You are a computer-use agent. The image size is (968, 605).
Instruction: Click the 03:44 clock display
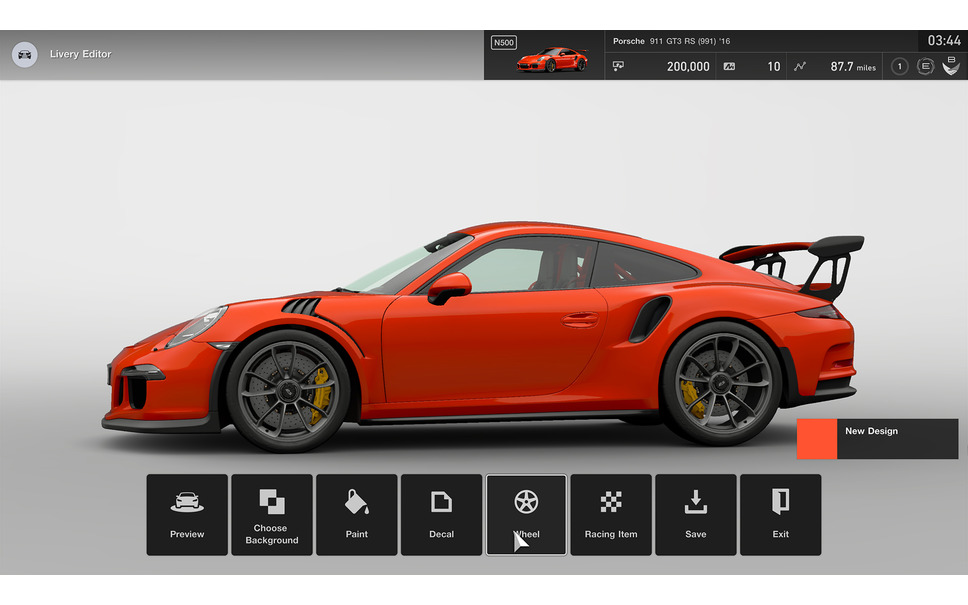tap(944, 41)
